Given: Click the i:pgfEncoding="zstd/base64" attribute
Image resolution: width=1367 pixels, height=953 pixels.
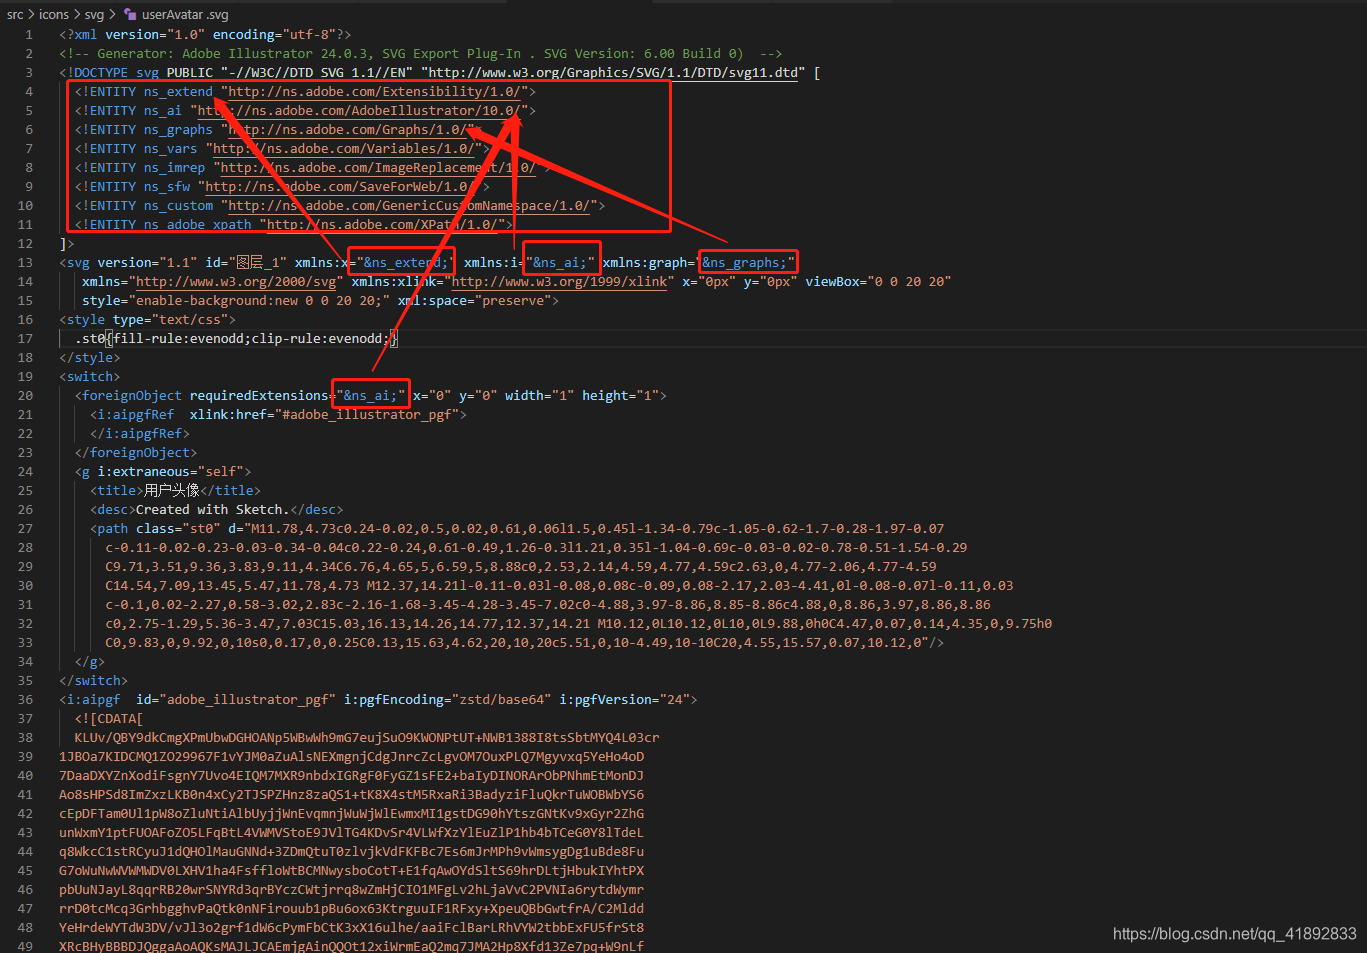Looking at the screenshot, I should pyautogui.click(x=447, y=700).
